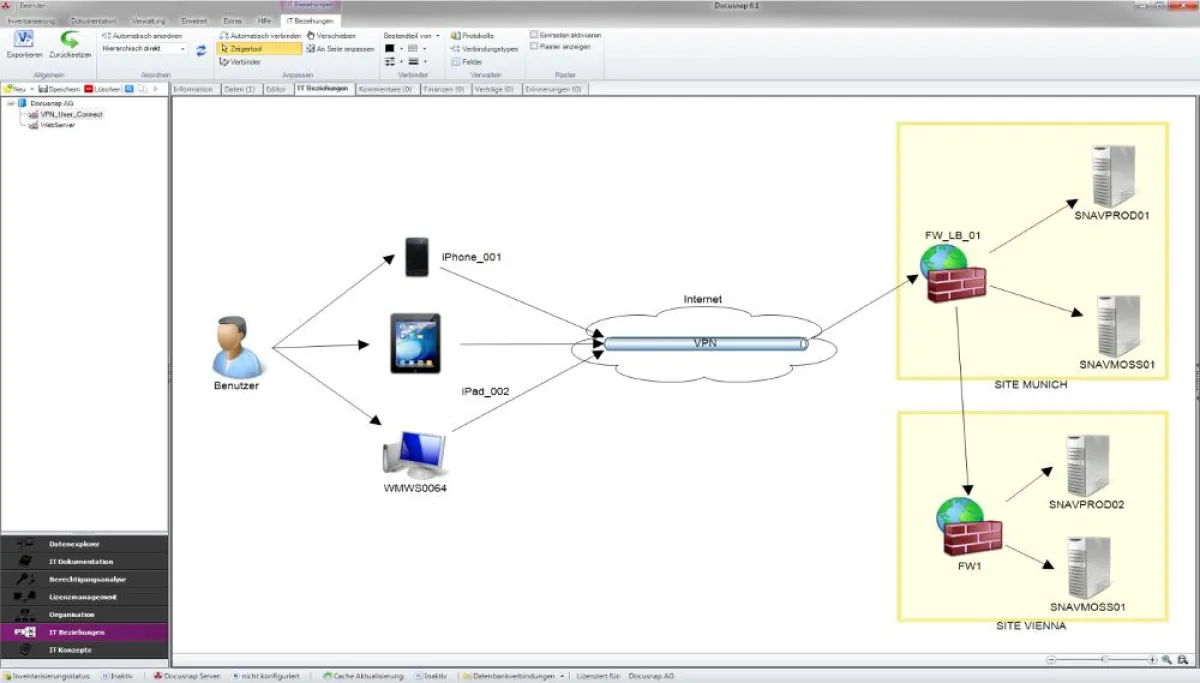Click the blue refresh arrows beside layout dropdown
Viewport: 1200px width, 683px height.
tap(201, 49)
